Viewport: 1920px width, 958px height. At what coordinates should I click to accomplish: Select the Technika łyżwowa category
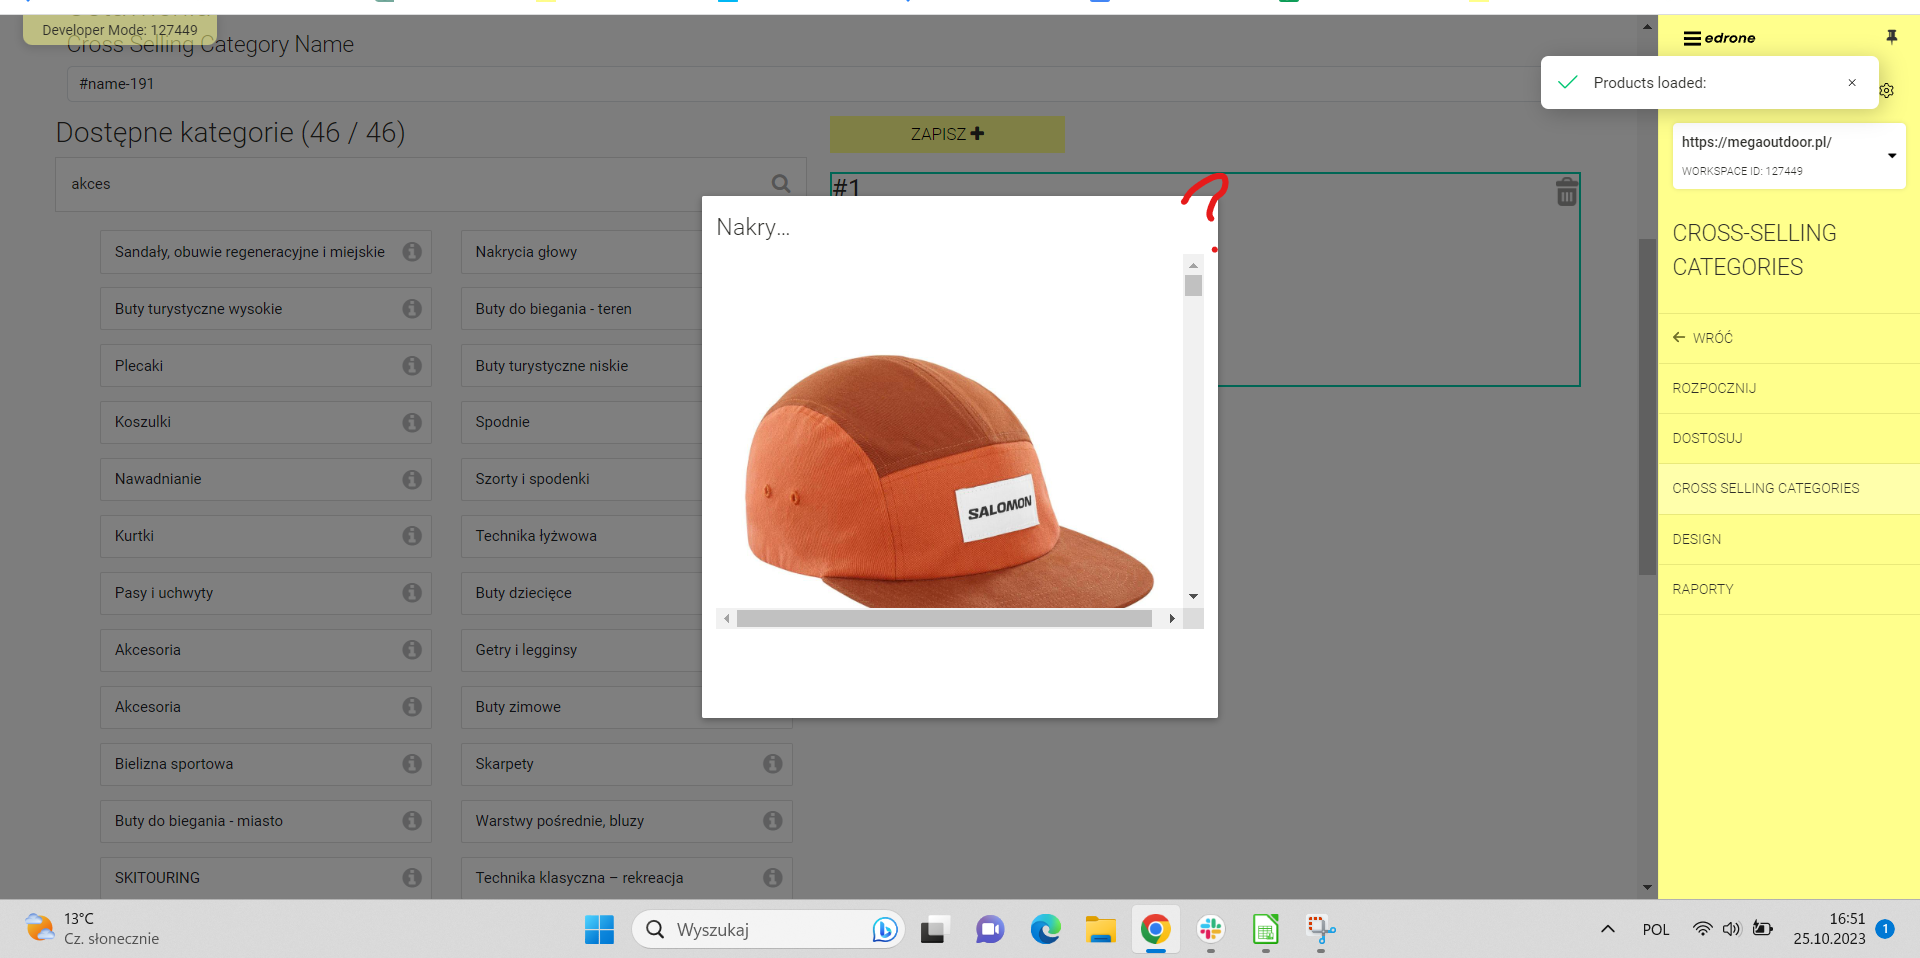(x=582, y=536)
